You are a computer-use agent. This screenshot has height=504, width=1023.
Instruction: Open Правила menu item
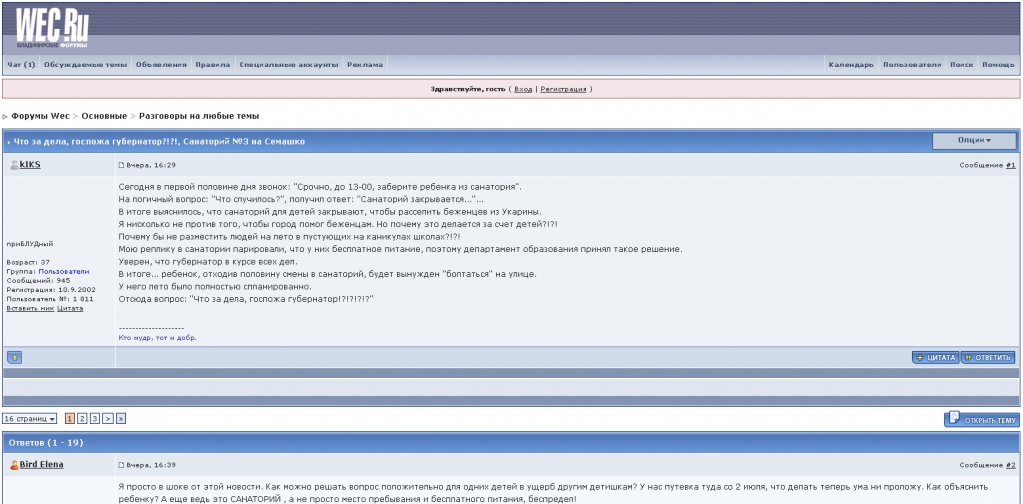(213, 65)
